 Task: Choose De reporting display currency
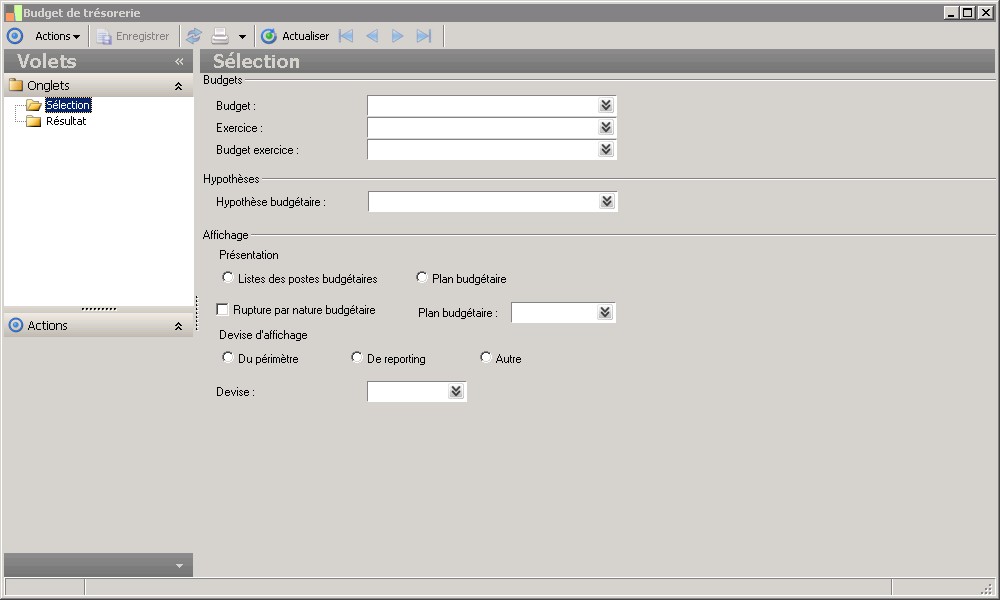357,358
